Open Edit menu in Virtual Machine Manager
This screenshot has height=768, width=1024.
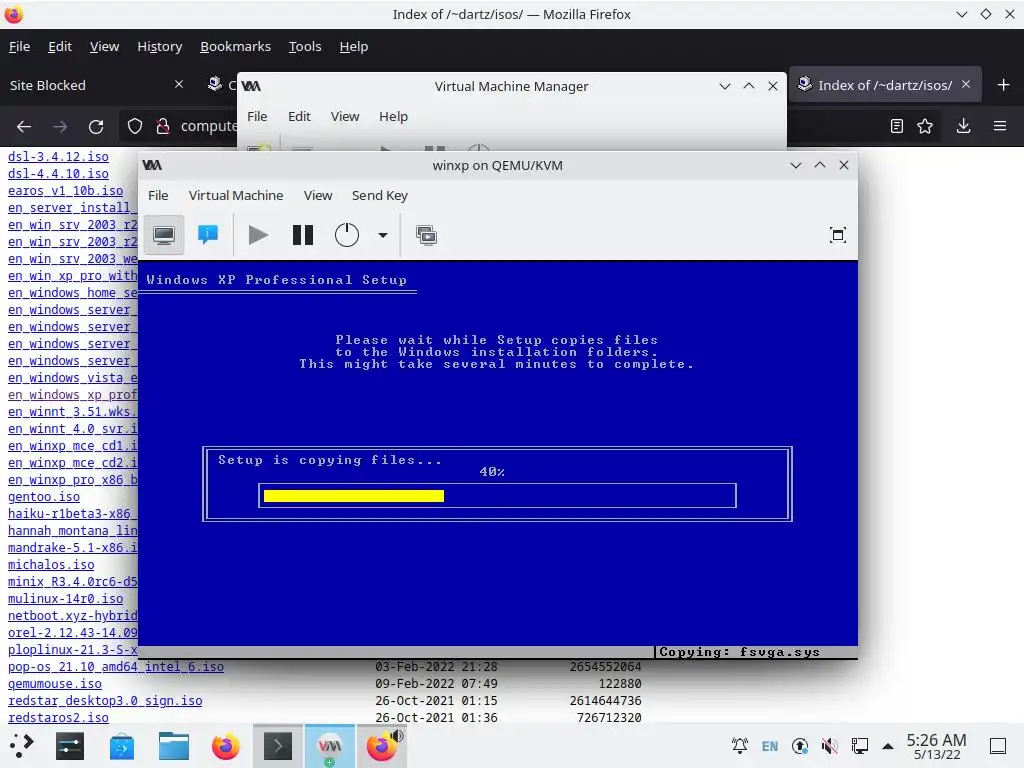(299, 116)
